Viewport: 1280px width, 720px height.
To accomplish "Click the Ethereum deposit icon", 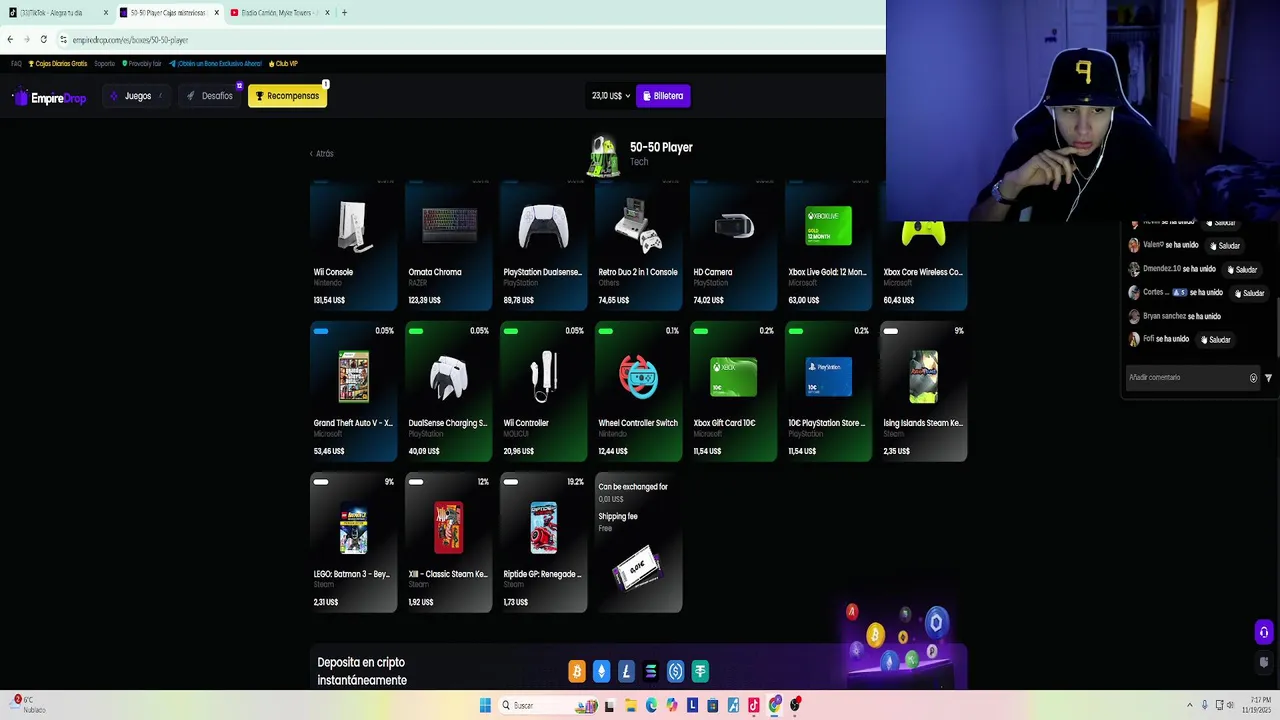I will point(601,672).
